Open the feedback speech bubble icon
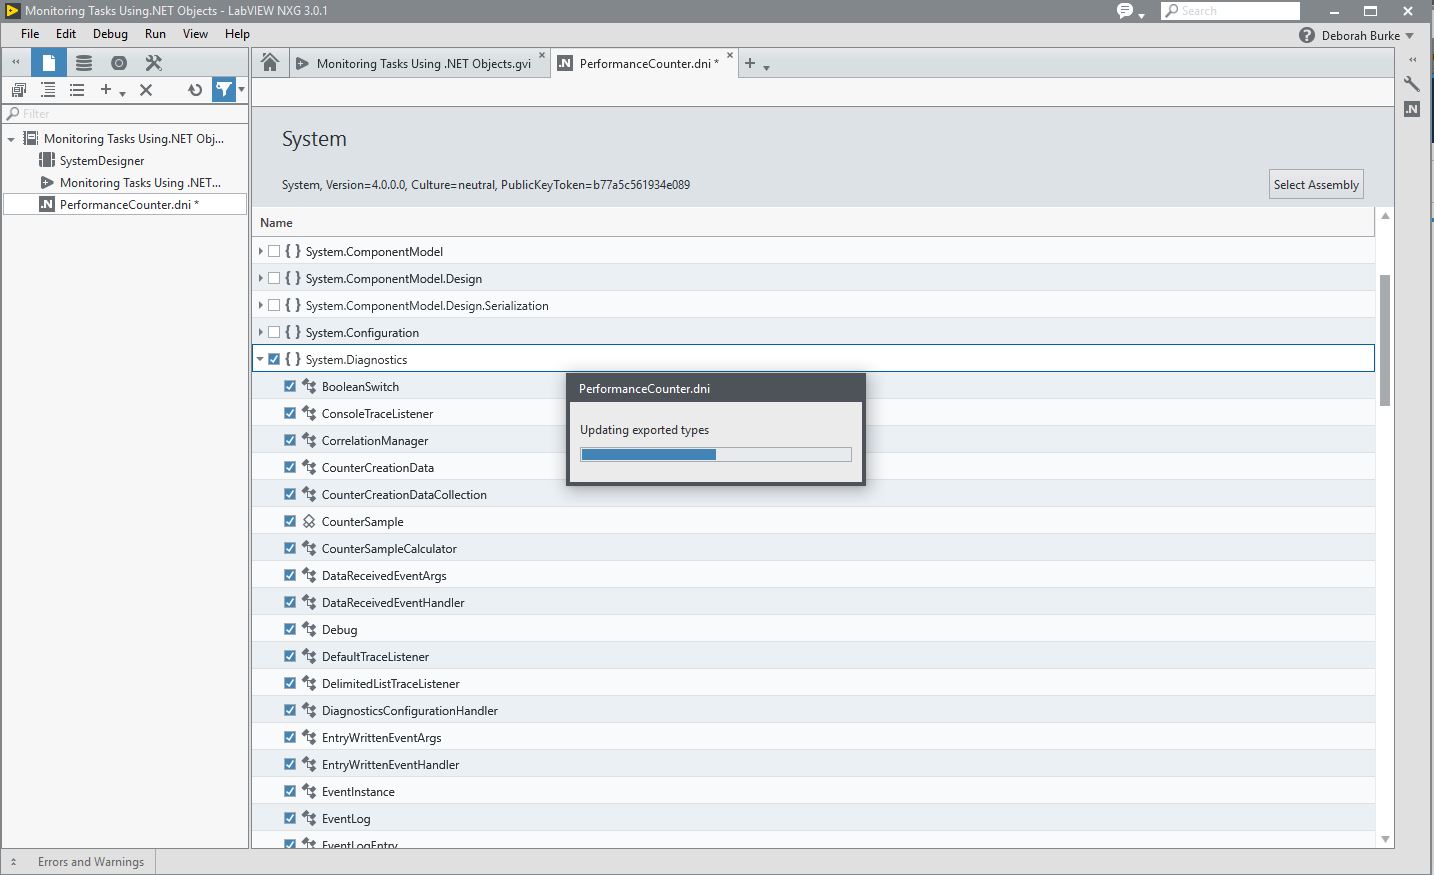Screen dimensions: 1434x875 click(1126, 11)
